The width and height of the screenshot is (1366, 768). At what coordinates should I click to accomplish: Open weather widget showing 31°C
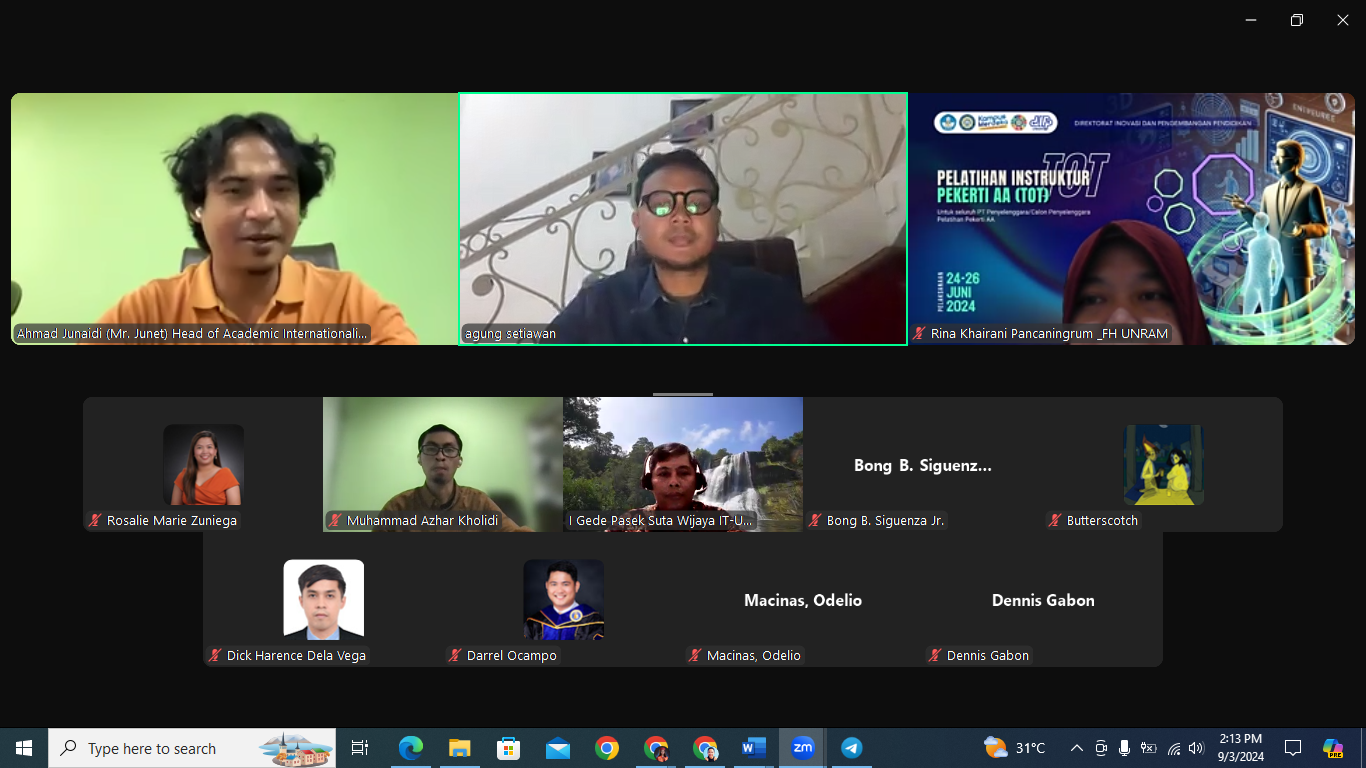[x=1015, y=748]
